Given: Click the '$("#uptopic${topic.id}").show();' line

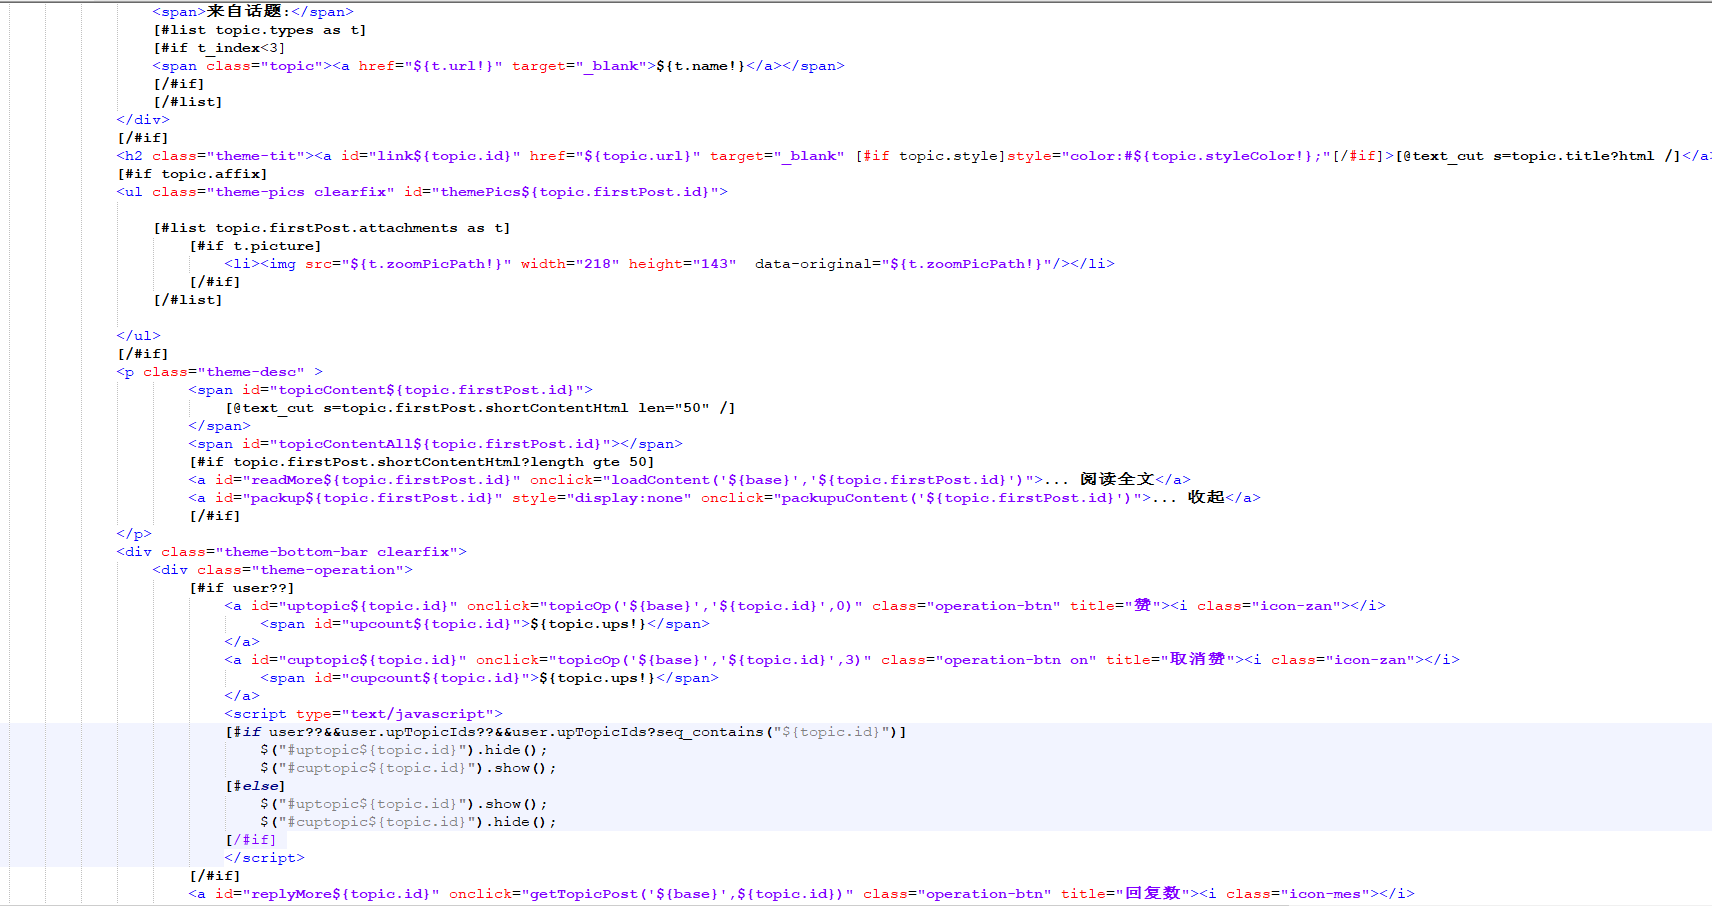Looking at the screenshot, I should pos(404,804).
